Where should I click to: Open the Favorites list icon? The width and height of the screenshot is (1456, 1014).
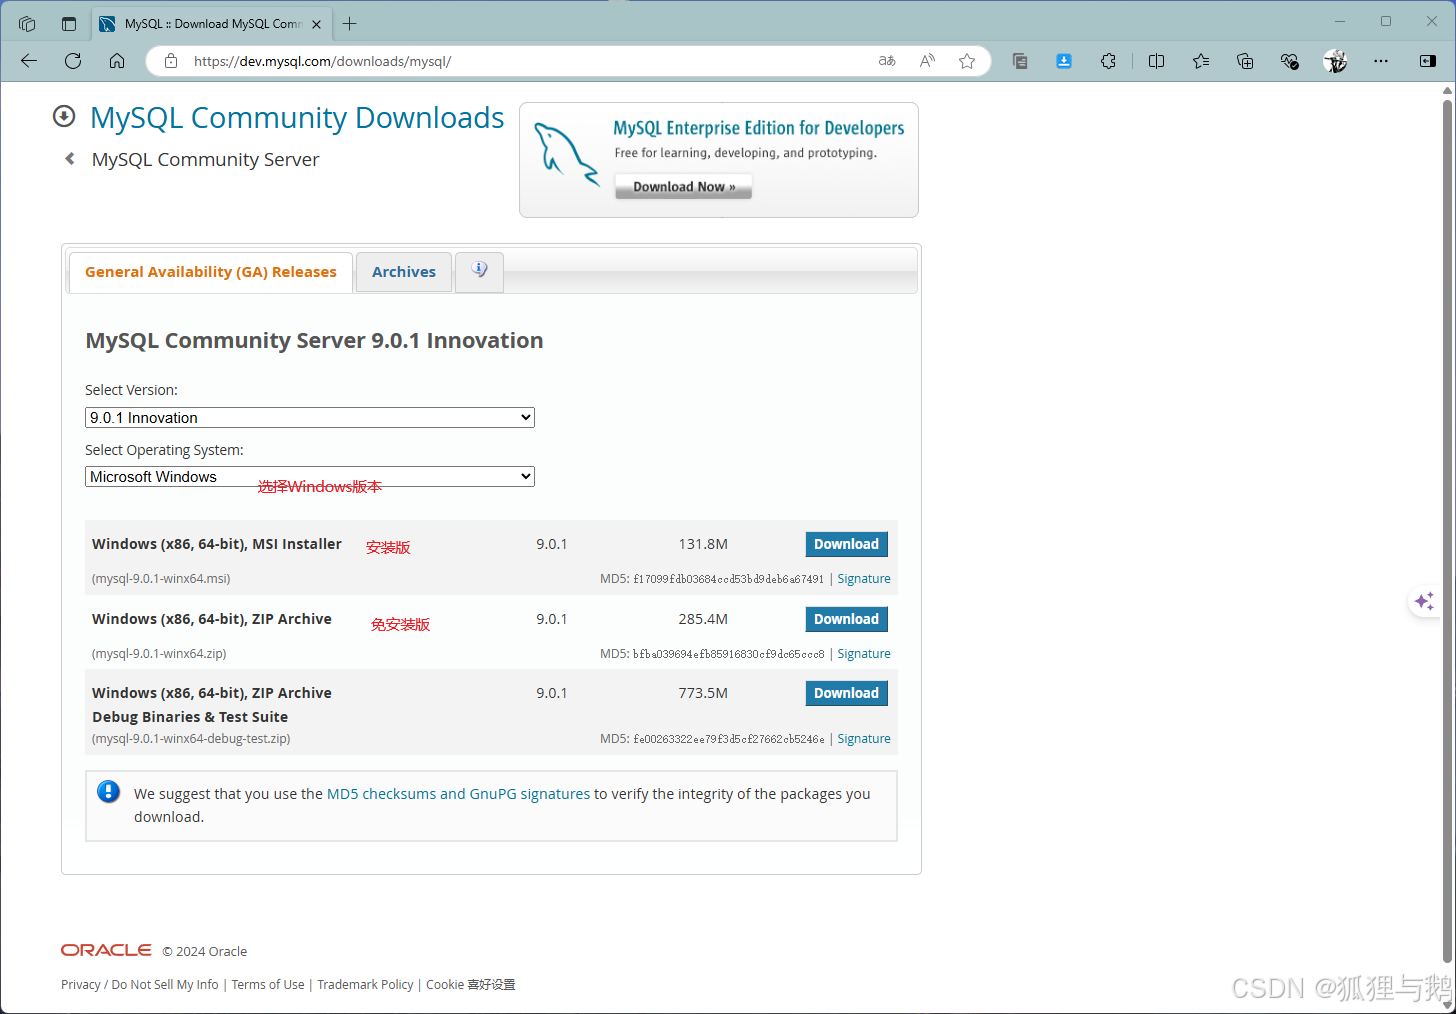(1201, 61)
